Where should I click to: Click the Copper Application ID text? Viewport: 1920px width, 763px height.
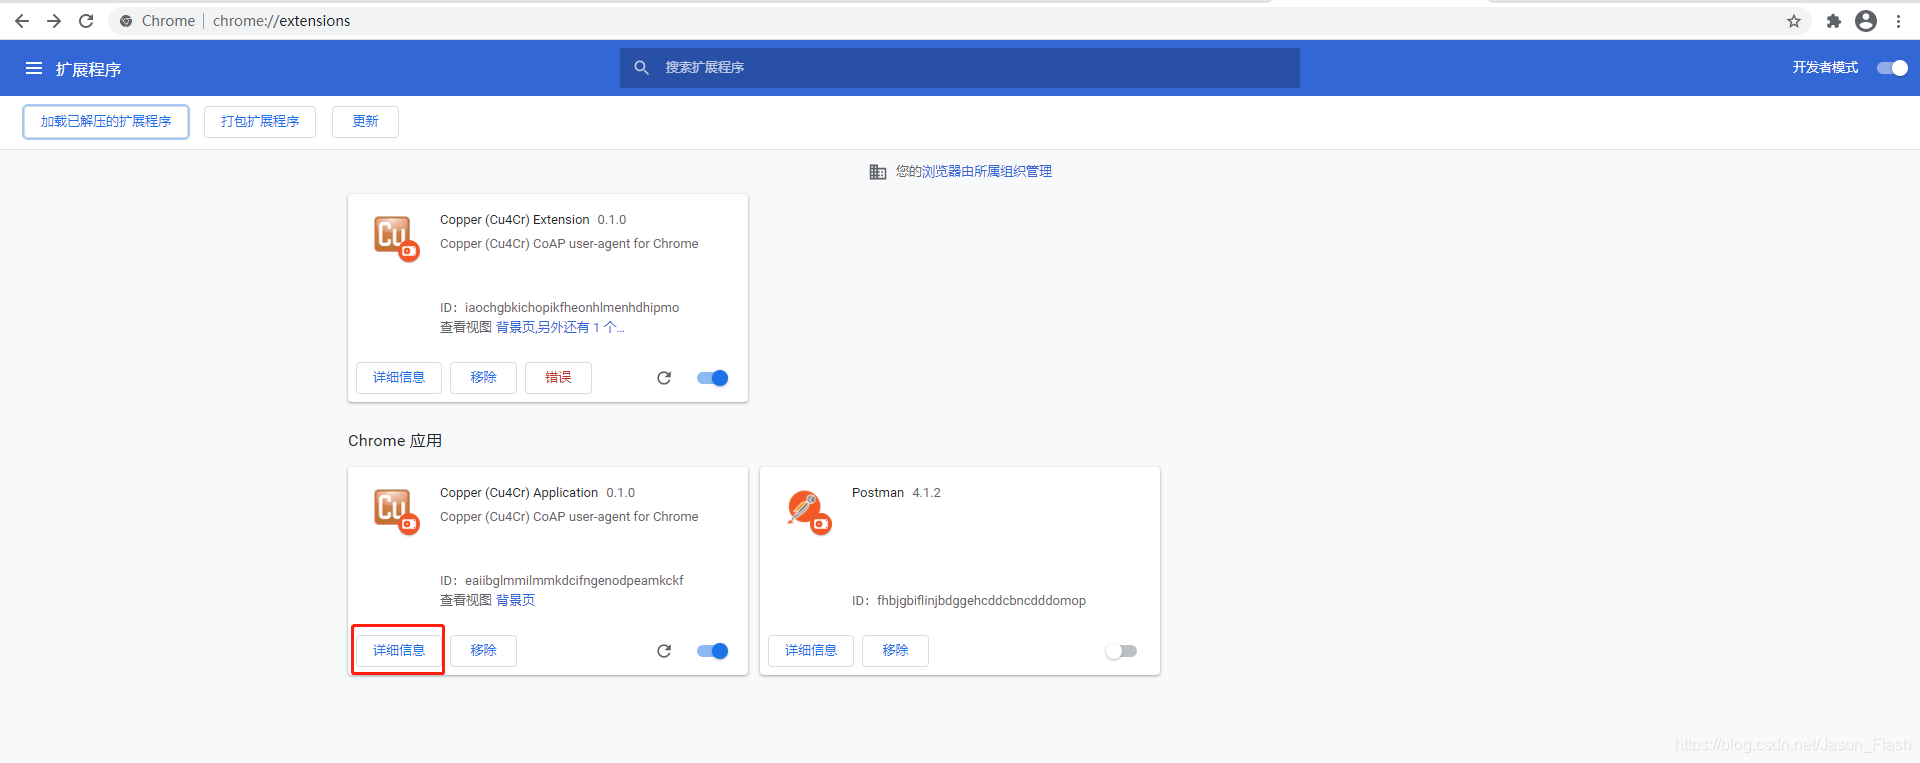562,581
